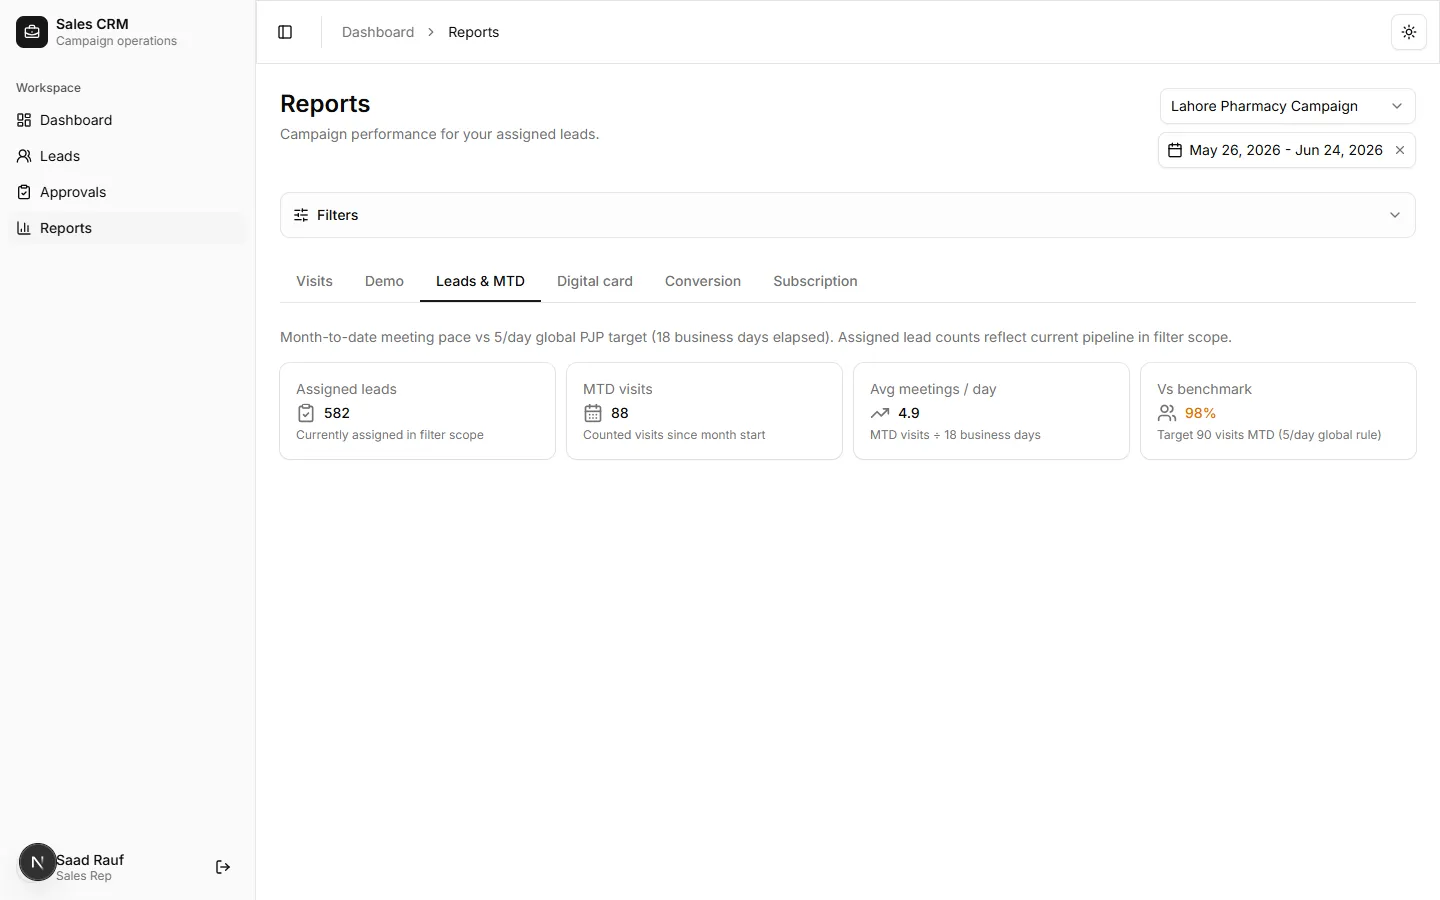Switch to the Visits tab
Image resolution: width=1440 pixels, height=900 pixels.
tap(314, 281)
